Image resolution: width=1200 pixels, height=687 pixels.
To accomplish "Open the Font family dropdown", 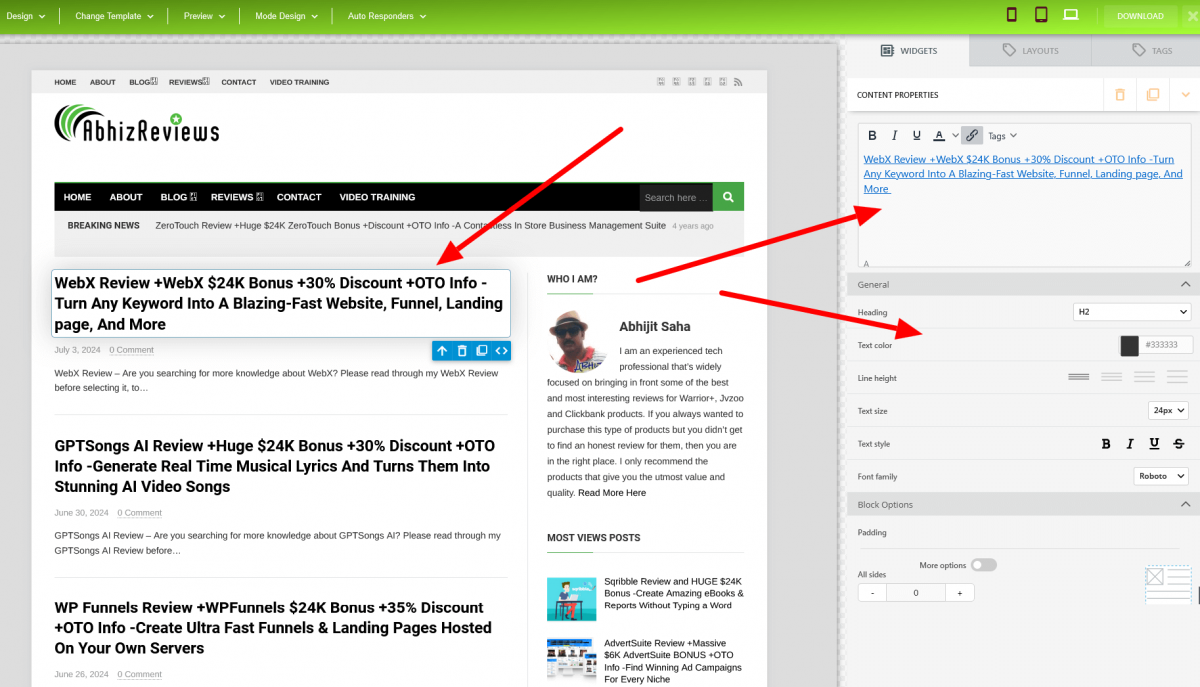I will tap(1161, 476).
